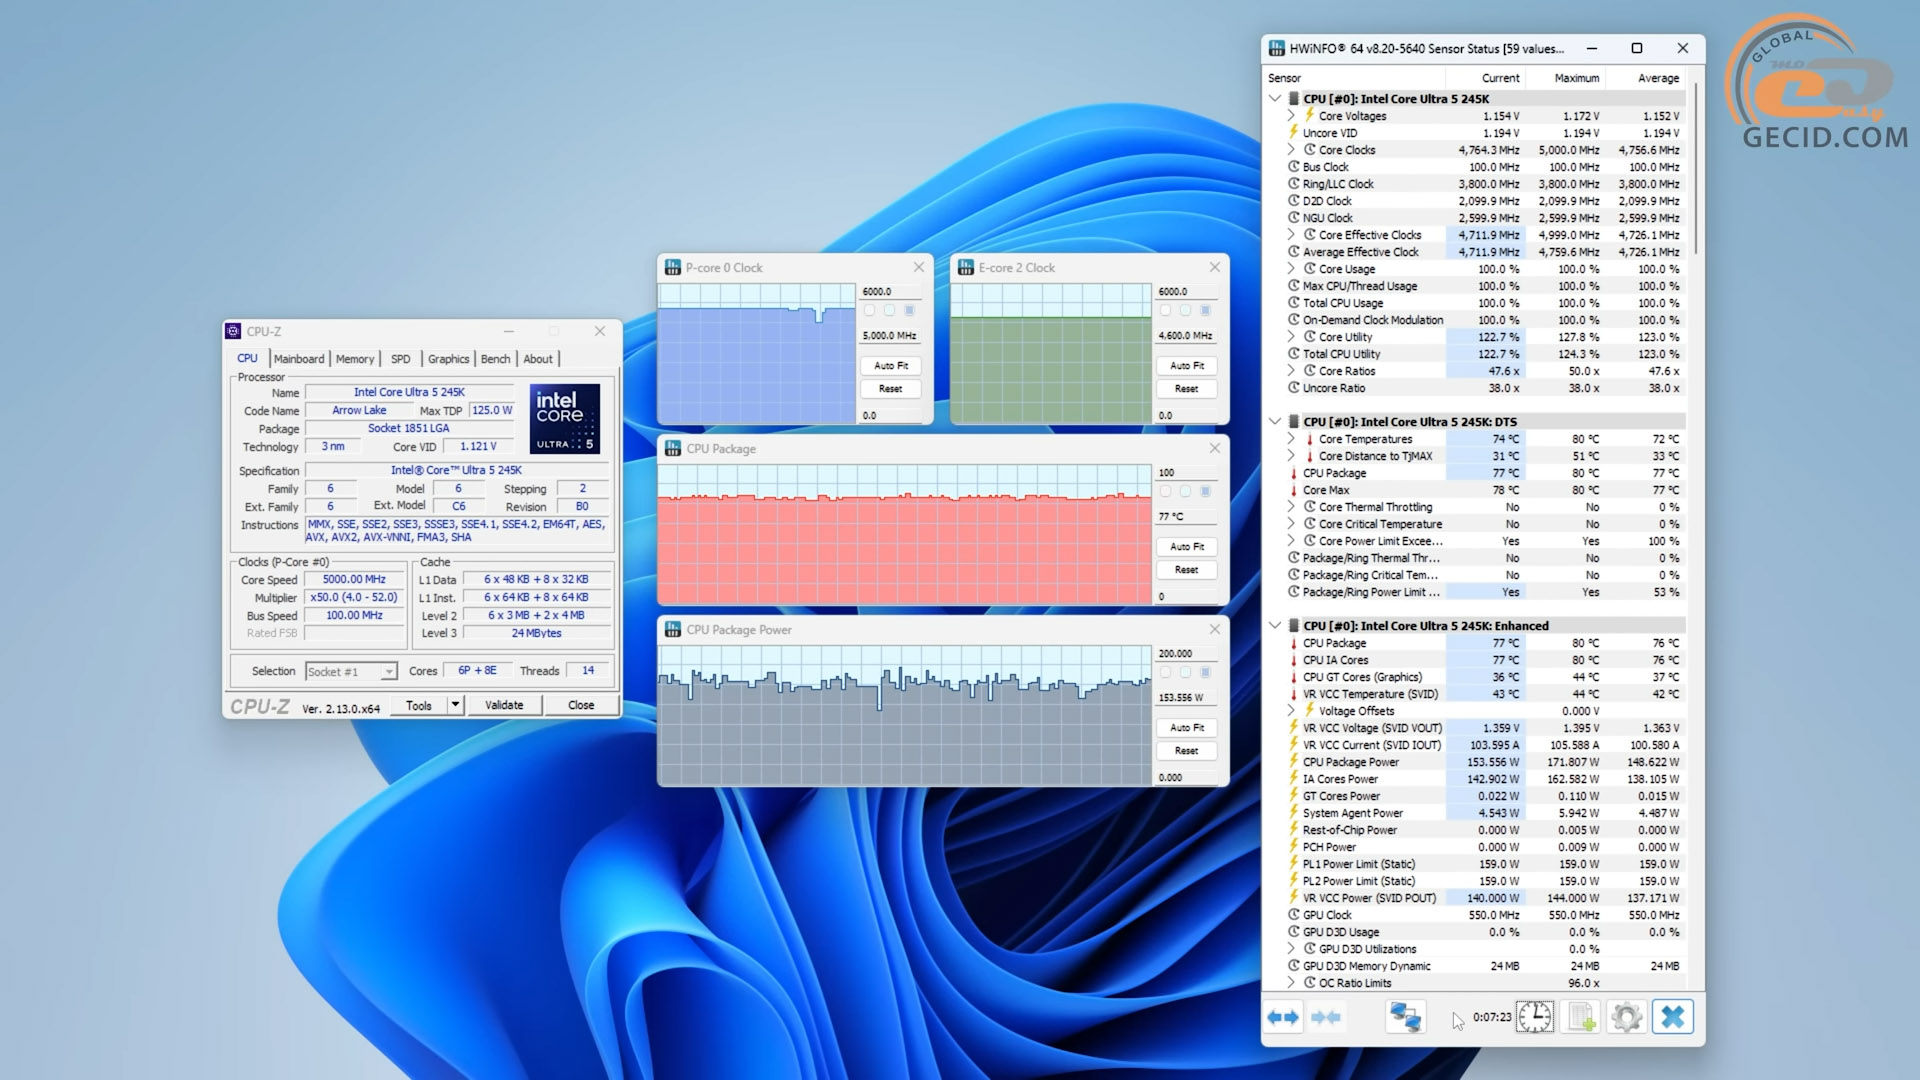Viewport: 1920px width, 1080px height.
Task: Select the PL1 Power Limit (Static) row
Action: coord(1484,864)
